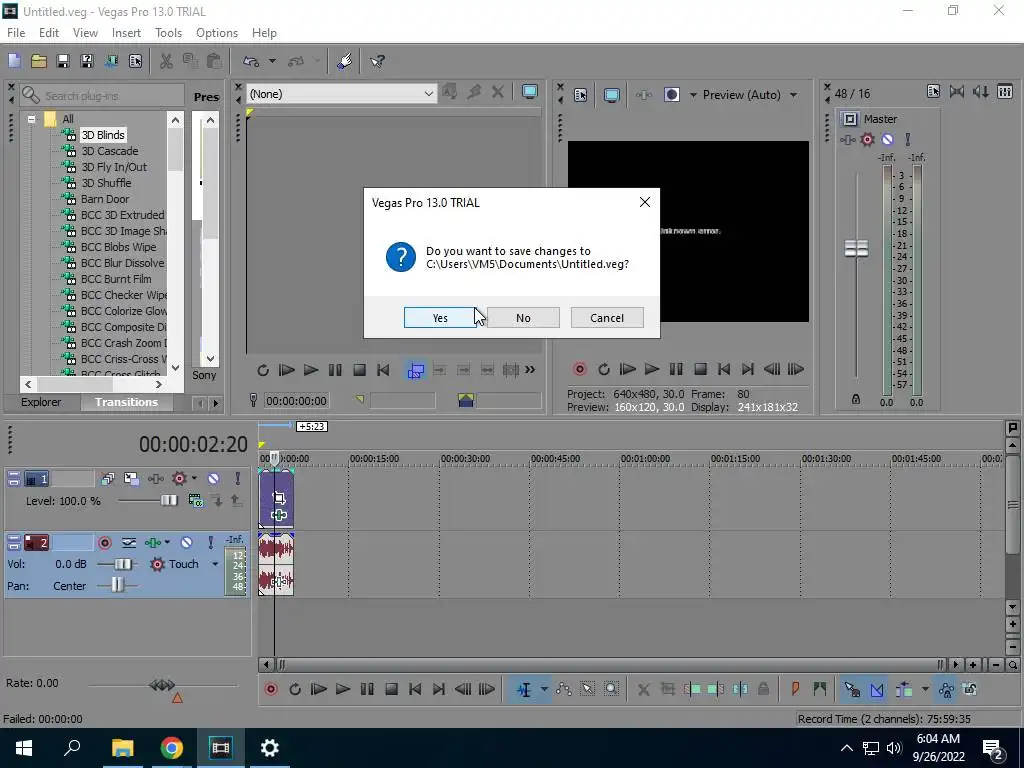
Task: Open the View menu
Action: coord(85,33)
